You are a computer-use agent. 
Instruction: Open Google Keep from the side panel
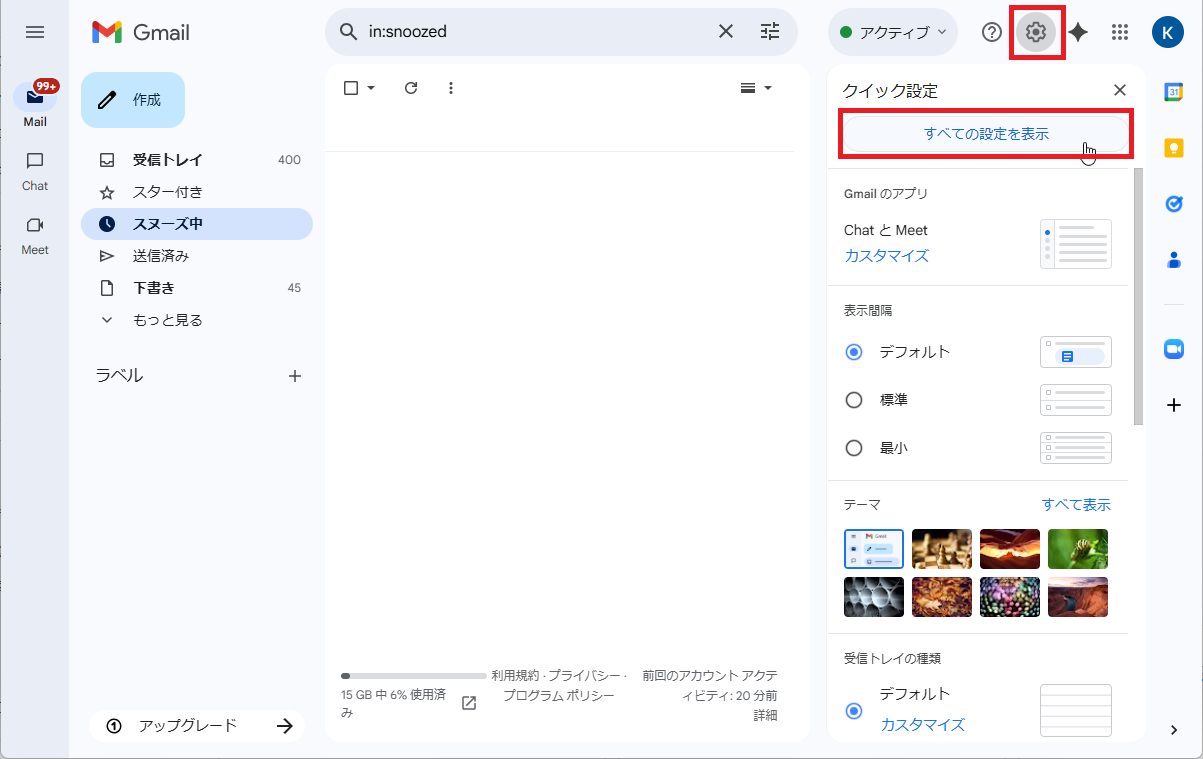pos(1173,147)
